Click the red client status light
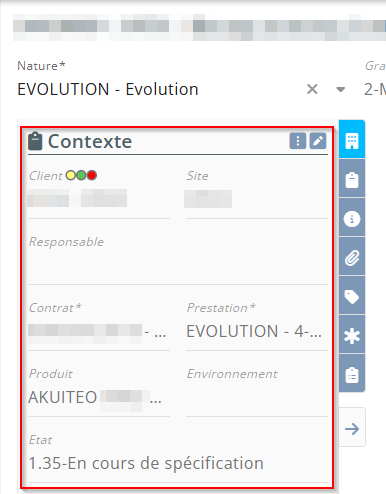 (x=92, y=175)
